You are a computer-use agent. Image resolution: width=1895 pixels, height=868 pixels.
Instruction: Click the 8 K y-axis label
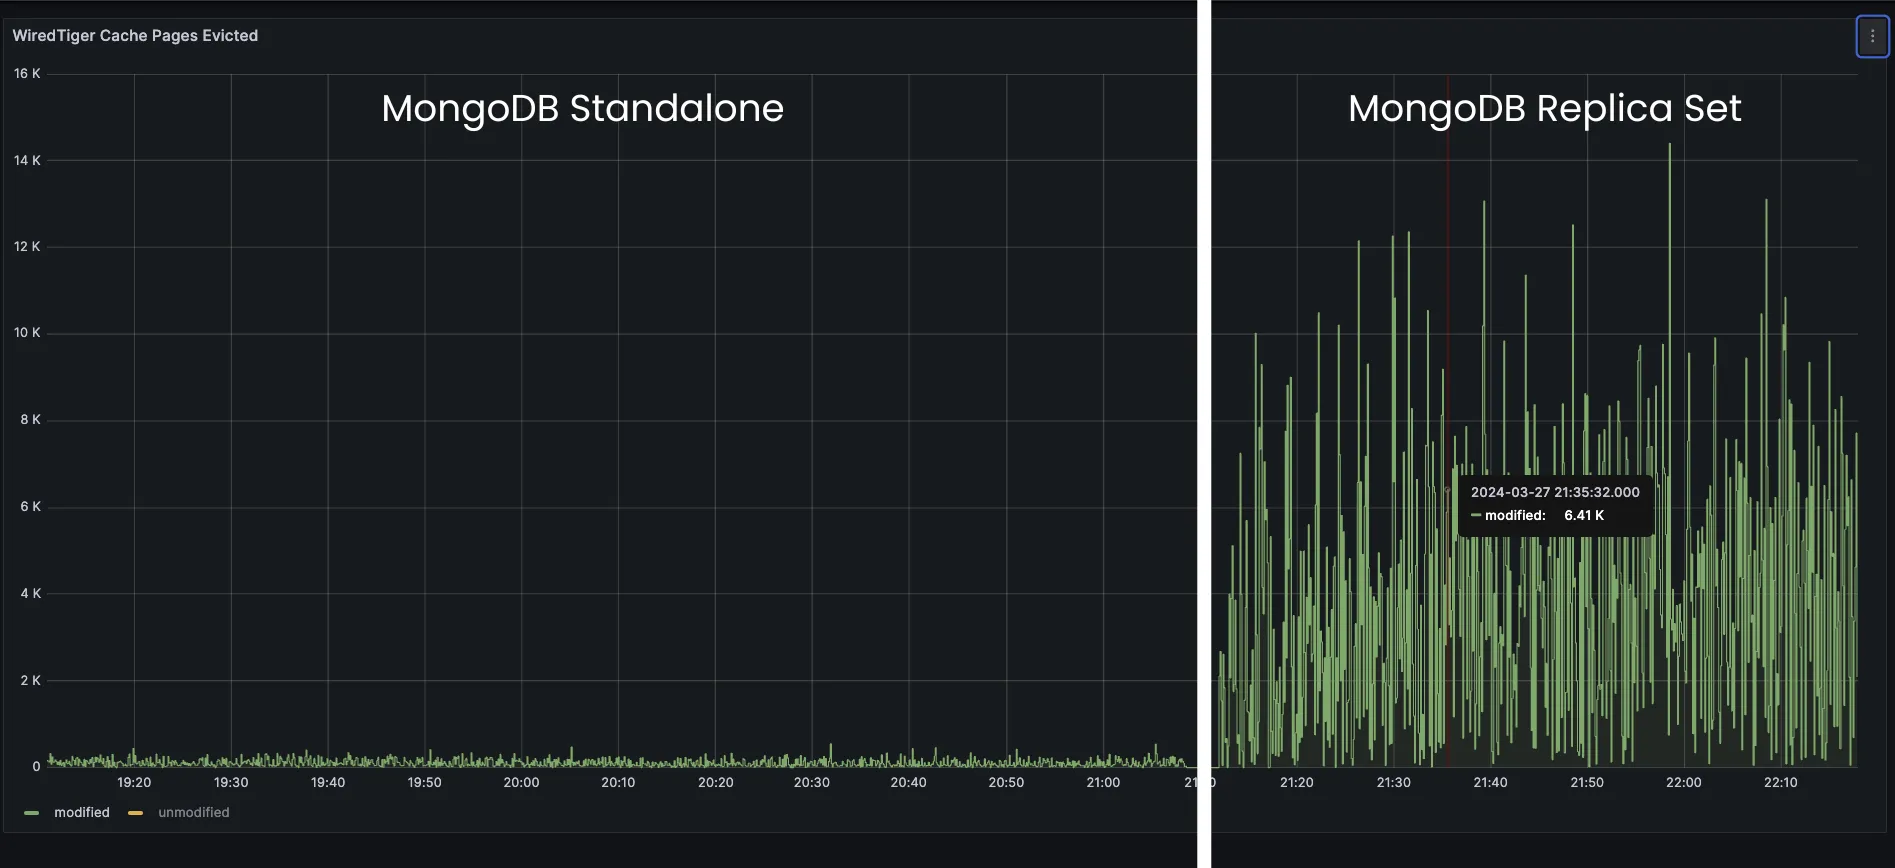pyautogui.click(x=31, y=419)
